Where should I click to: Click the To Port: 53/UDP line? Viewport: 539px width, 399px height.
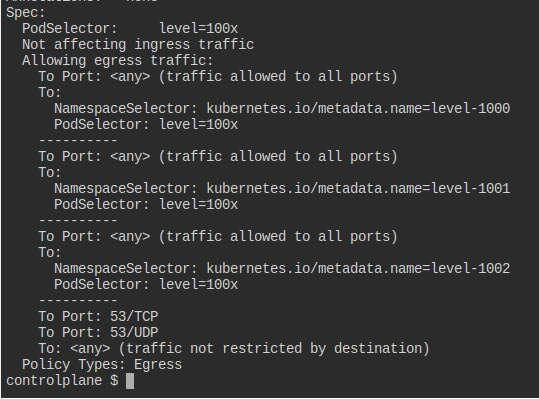click(98, 333)
